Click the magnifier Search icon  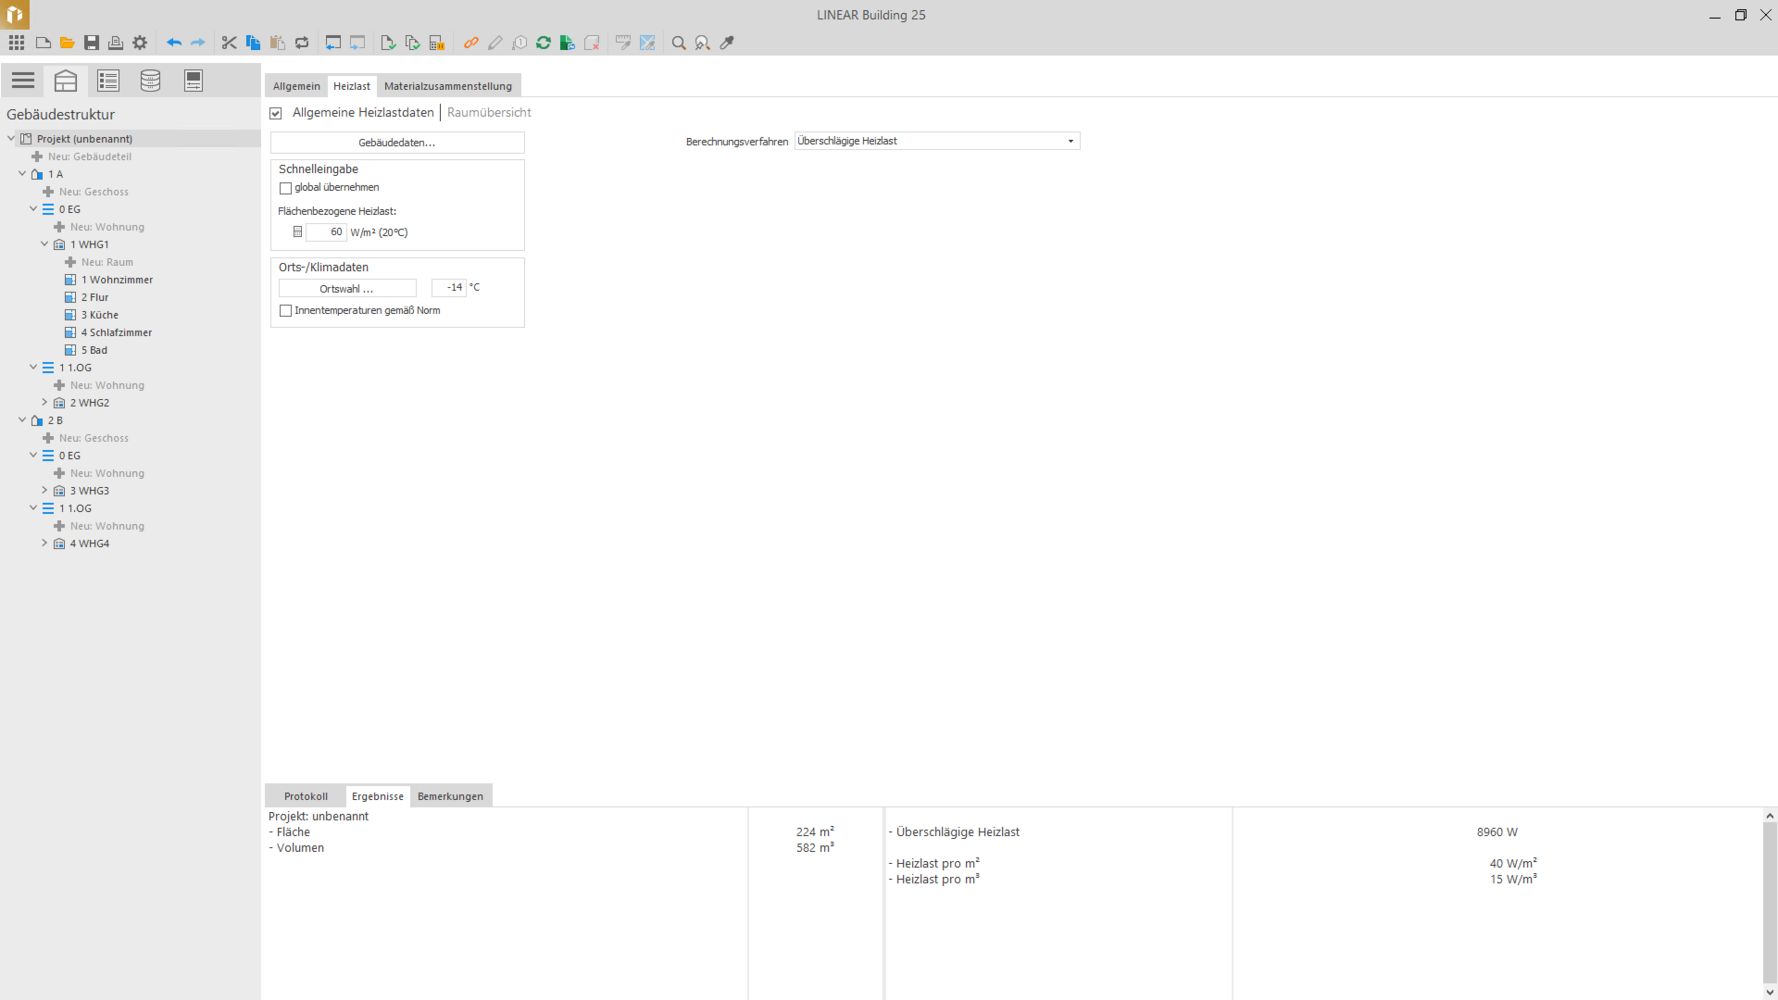pyautogui.click(x=678, y=43)
